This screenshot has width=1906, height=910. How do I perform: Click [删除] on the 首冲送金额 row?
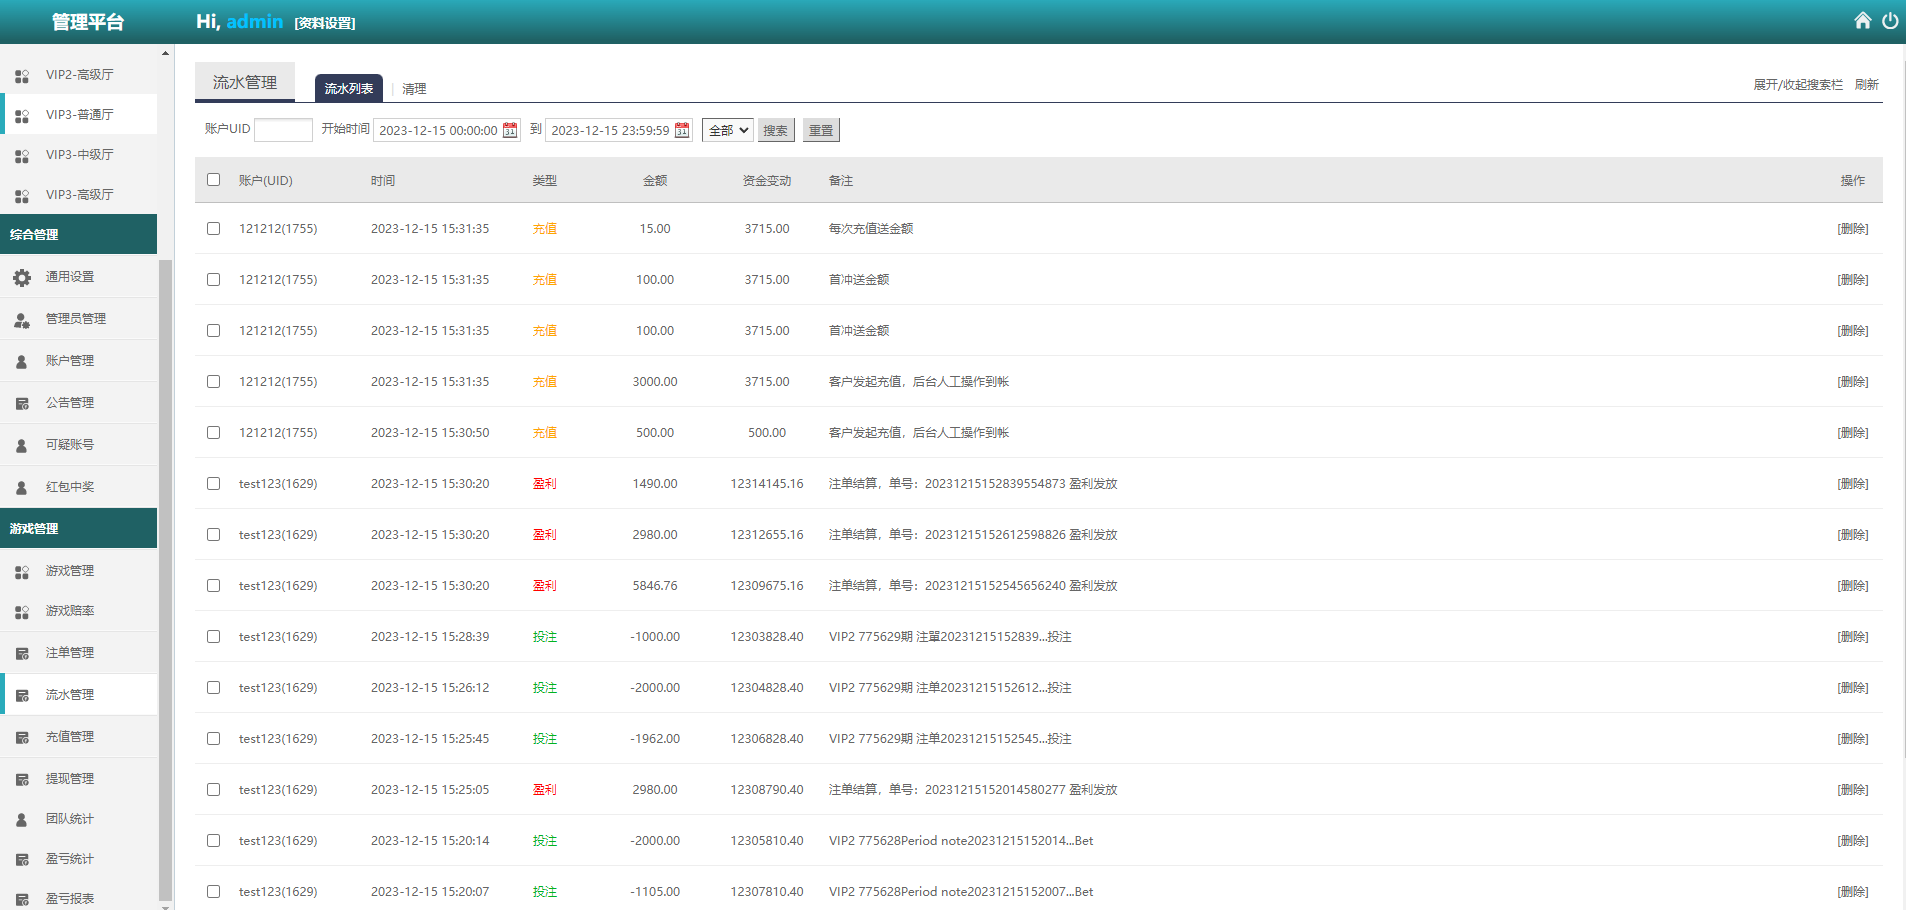pos(1854,279)
